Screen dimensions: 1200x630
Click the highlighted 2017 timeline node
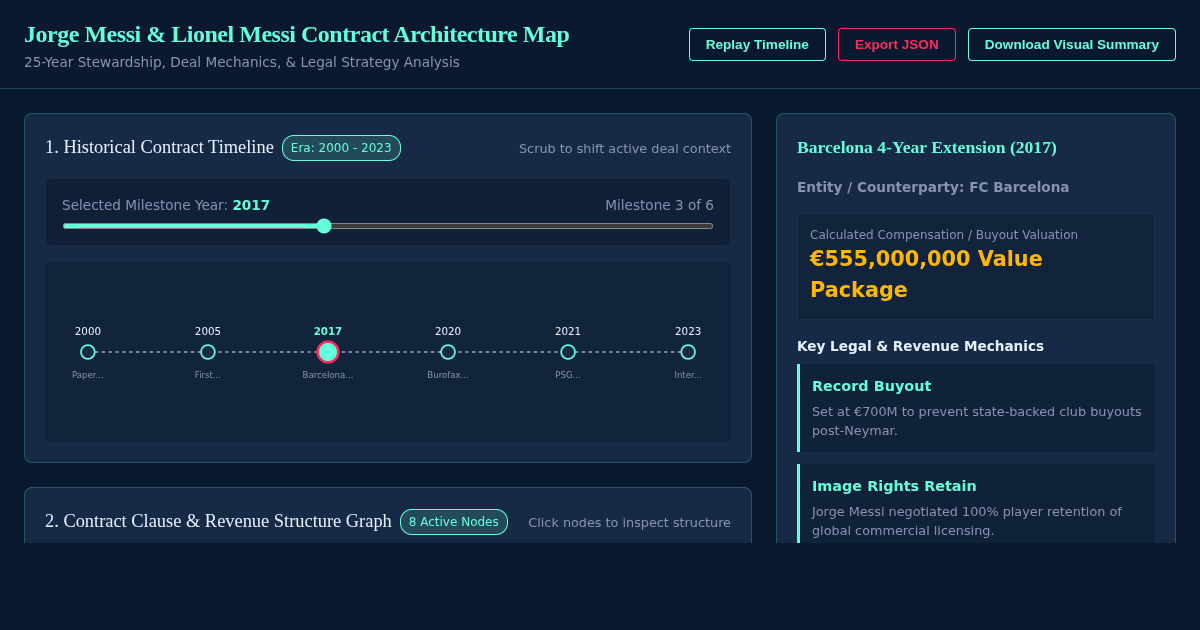pos(328,352)
